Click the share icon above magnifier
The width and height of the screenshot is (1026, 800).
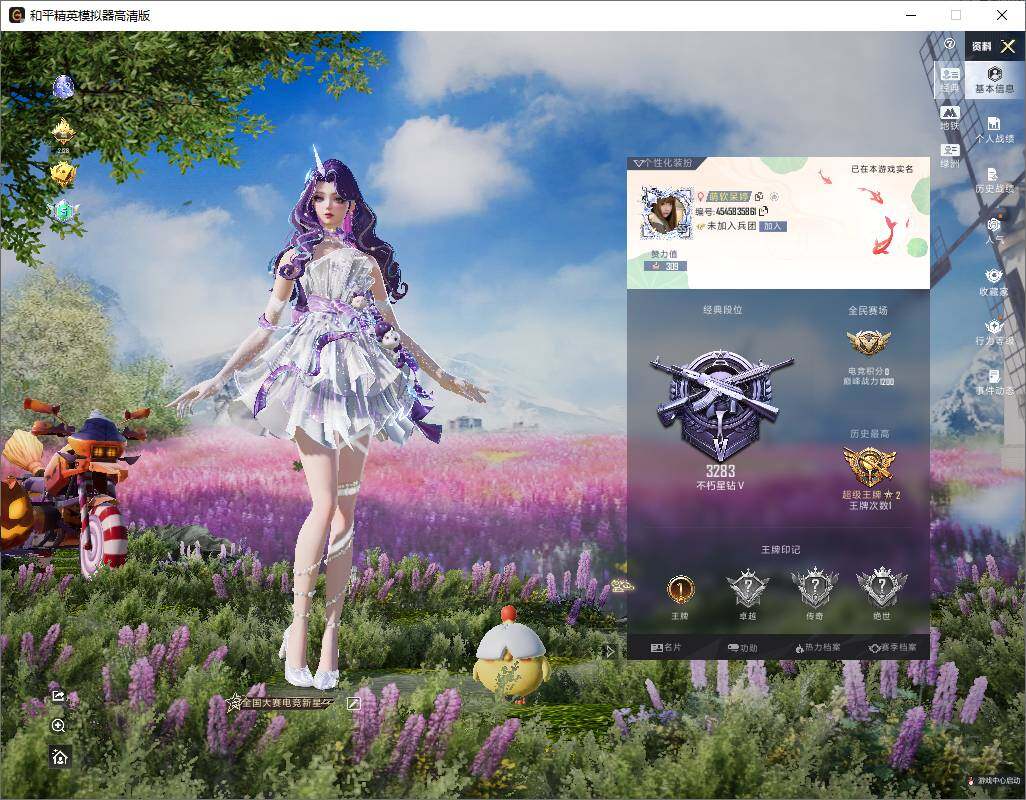[58, 696]
